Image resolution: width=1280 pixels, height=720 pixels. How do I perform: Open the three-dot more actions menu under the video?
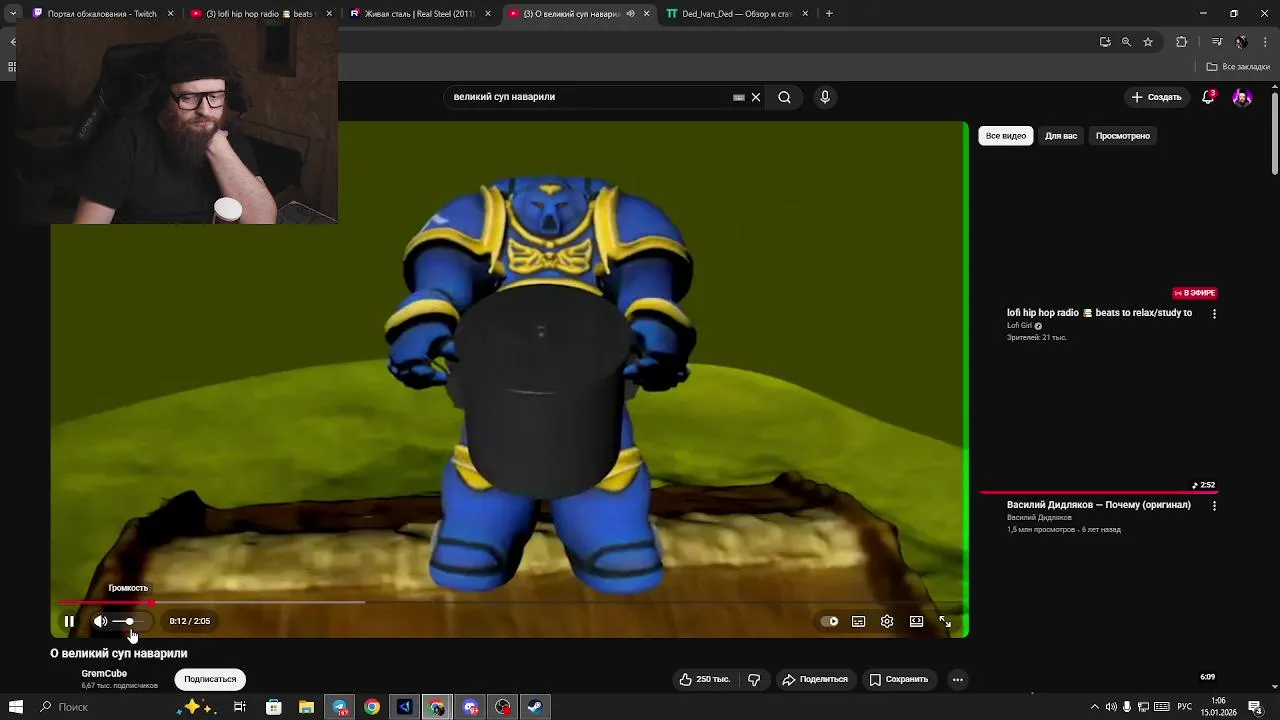point(957,679)
